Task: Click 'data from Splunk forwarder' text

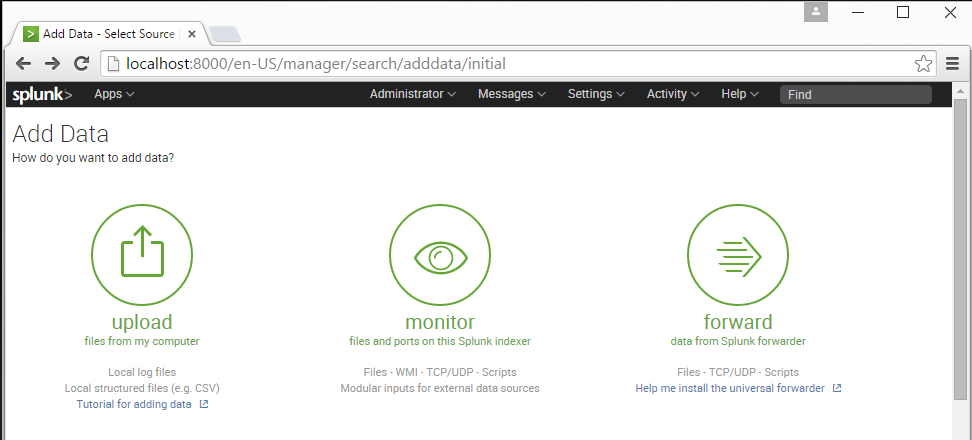Action: 738,341
